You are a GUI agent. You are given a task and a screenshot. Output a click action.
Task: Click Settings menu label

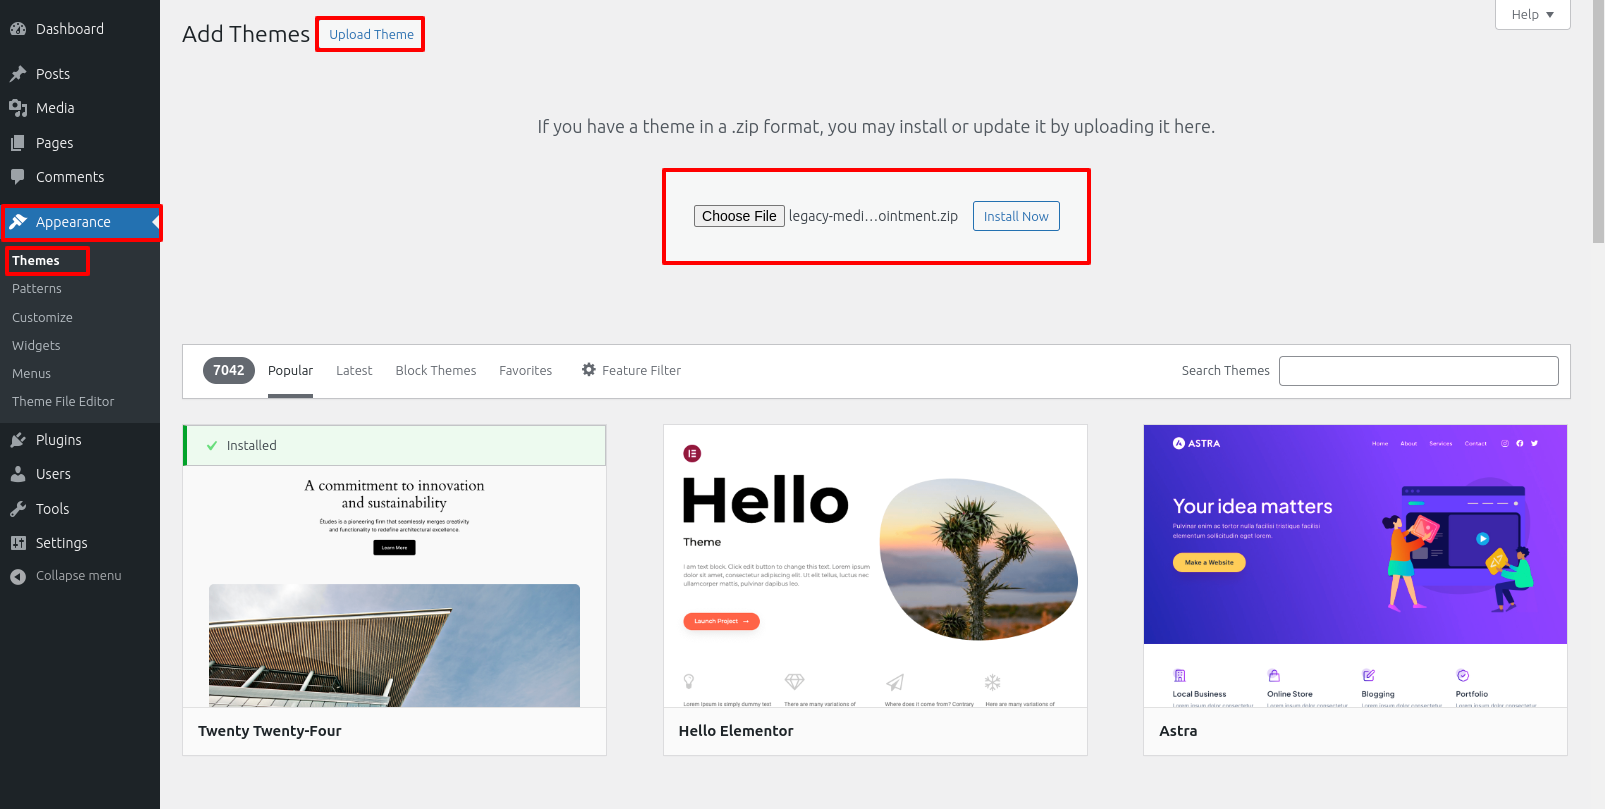(61, 543)
